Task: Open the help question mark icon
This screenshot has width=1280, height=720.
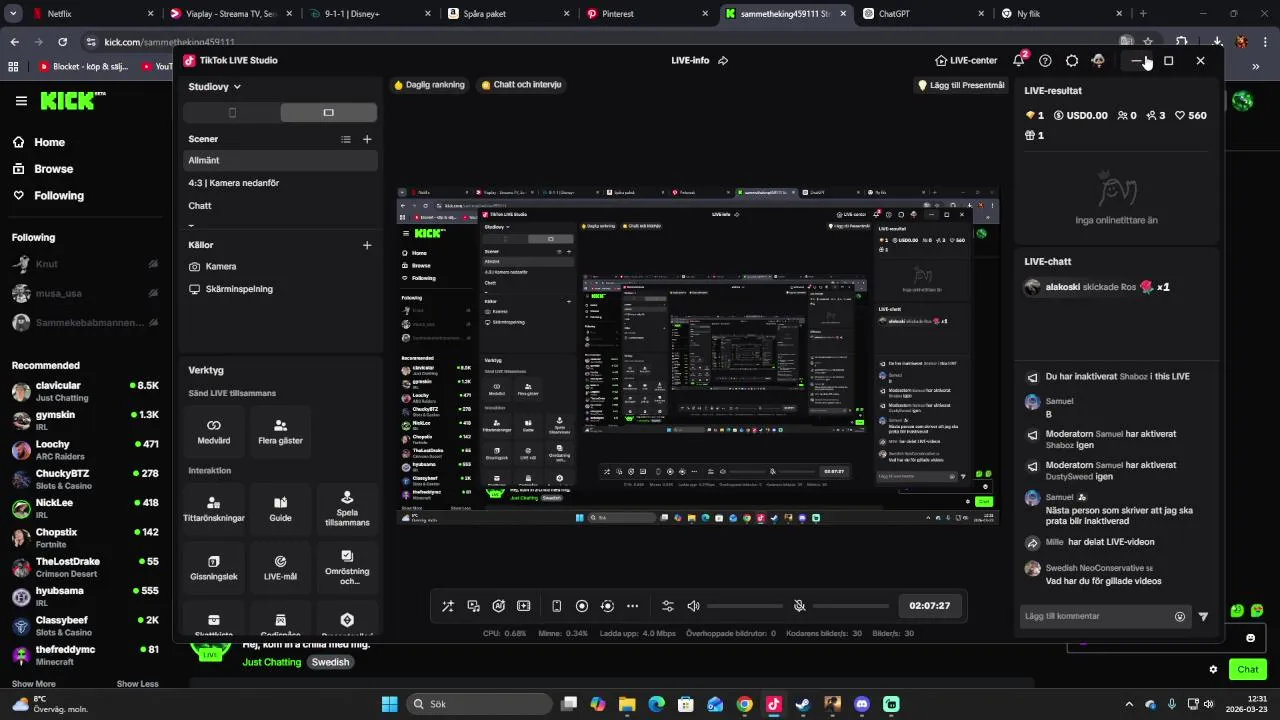Action: click(1045, 60)
